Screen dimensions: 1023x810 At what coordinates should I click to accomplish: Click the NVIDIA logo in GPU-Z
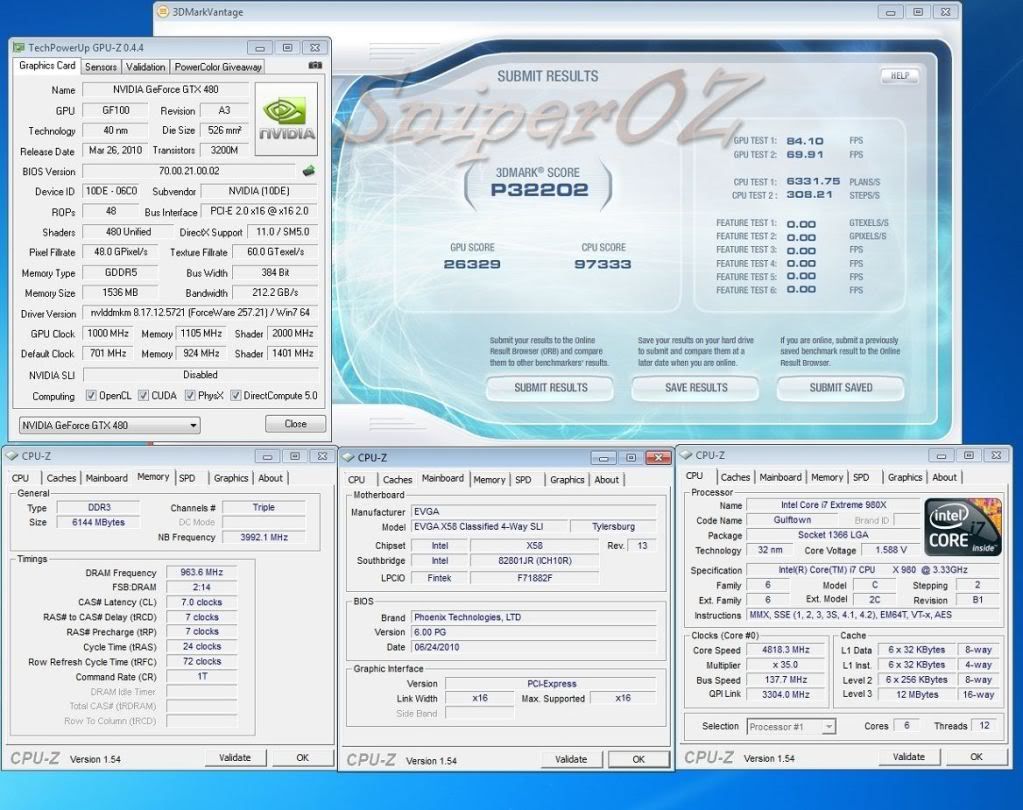tap(286, 118)
